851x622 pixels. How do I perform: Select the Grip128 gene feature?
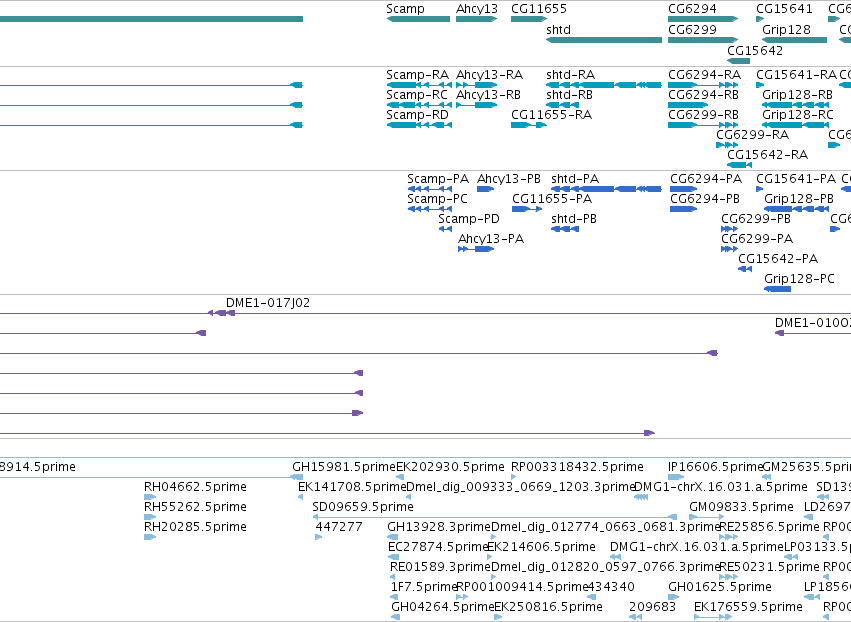point(795,40)
